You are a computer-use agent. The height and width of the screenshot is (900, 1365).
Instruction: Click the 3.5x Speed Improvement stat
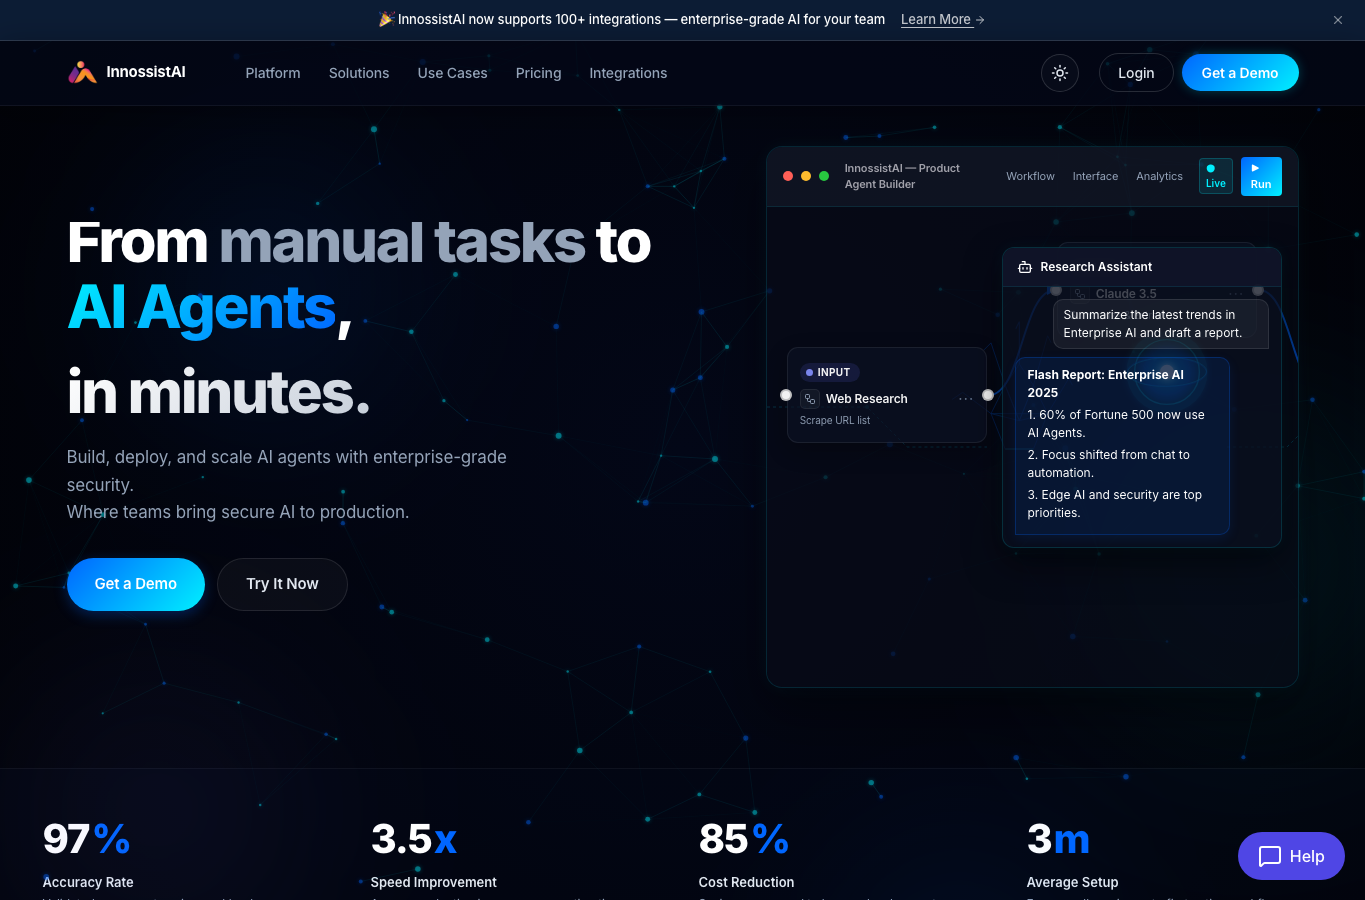coord(433,855)
